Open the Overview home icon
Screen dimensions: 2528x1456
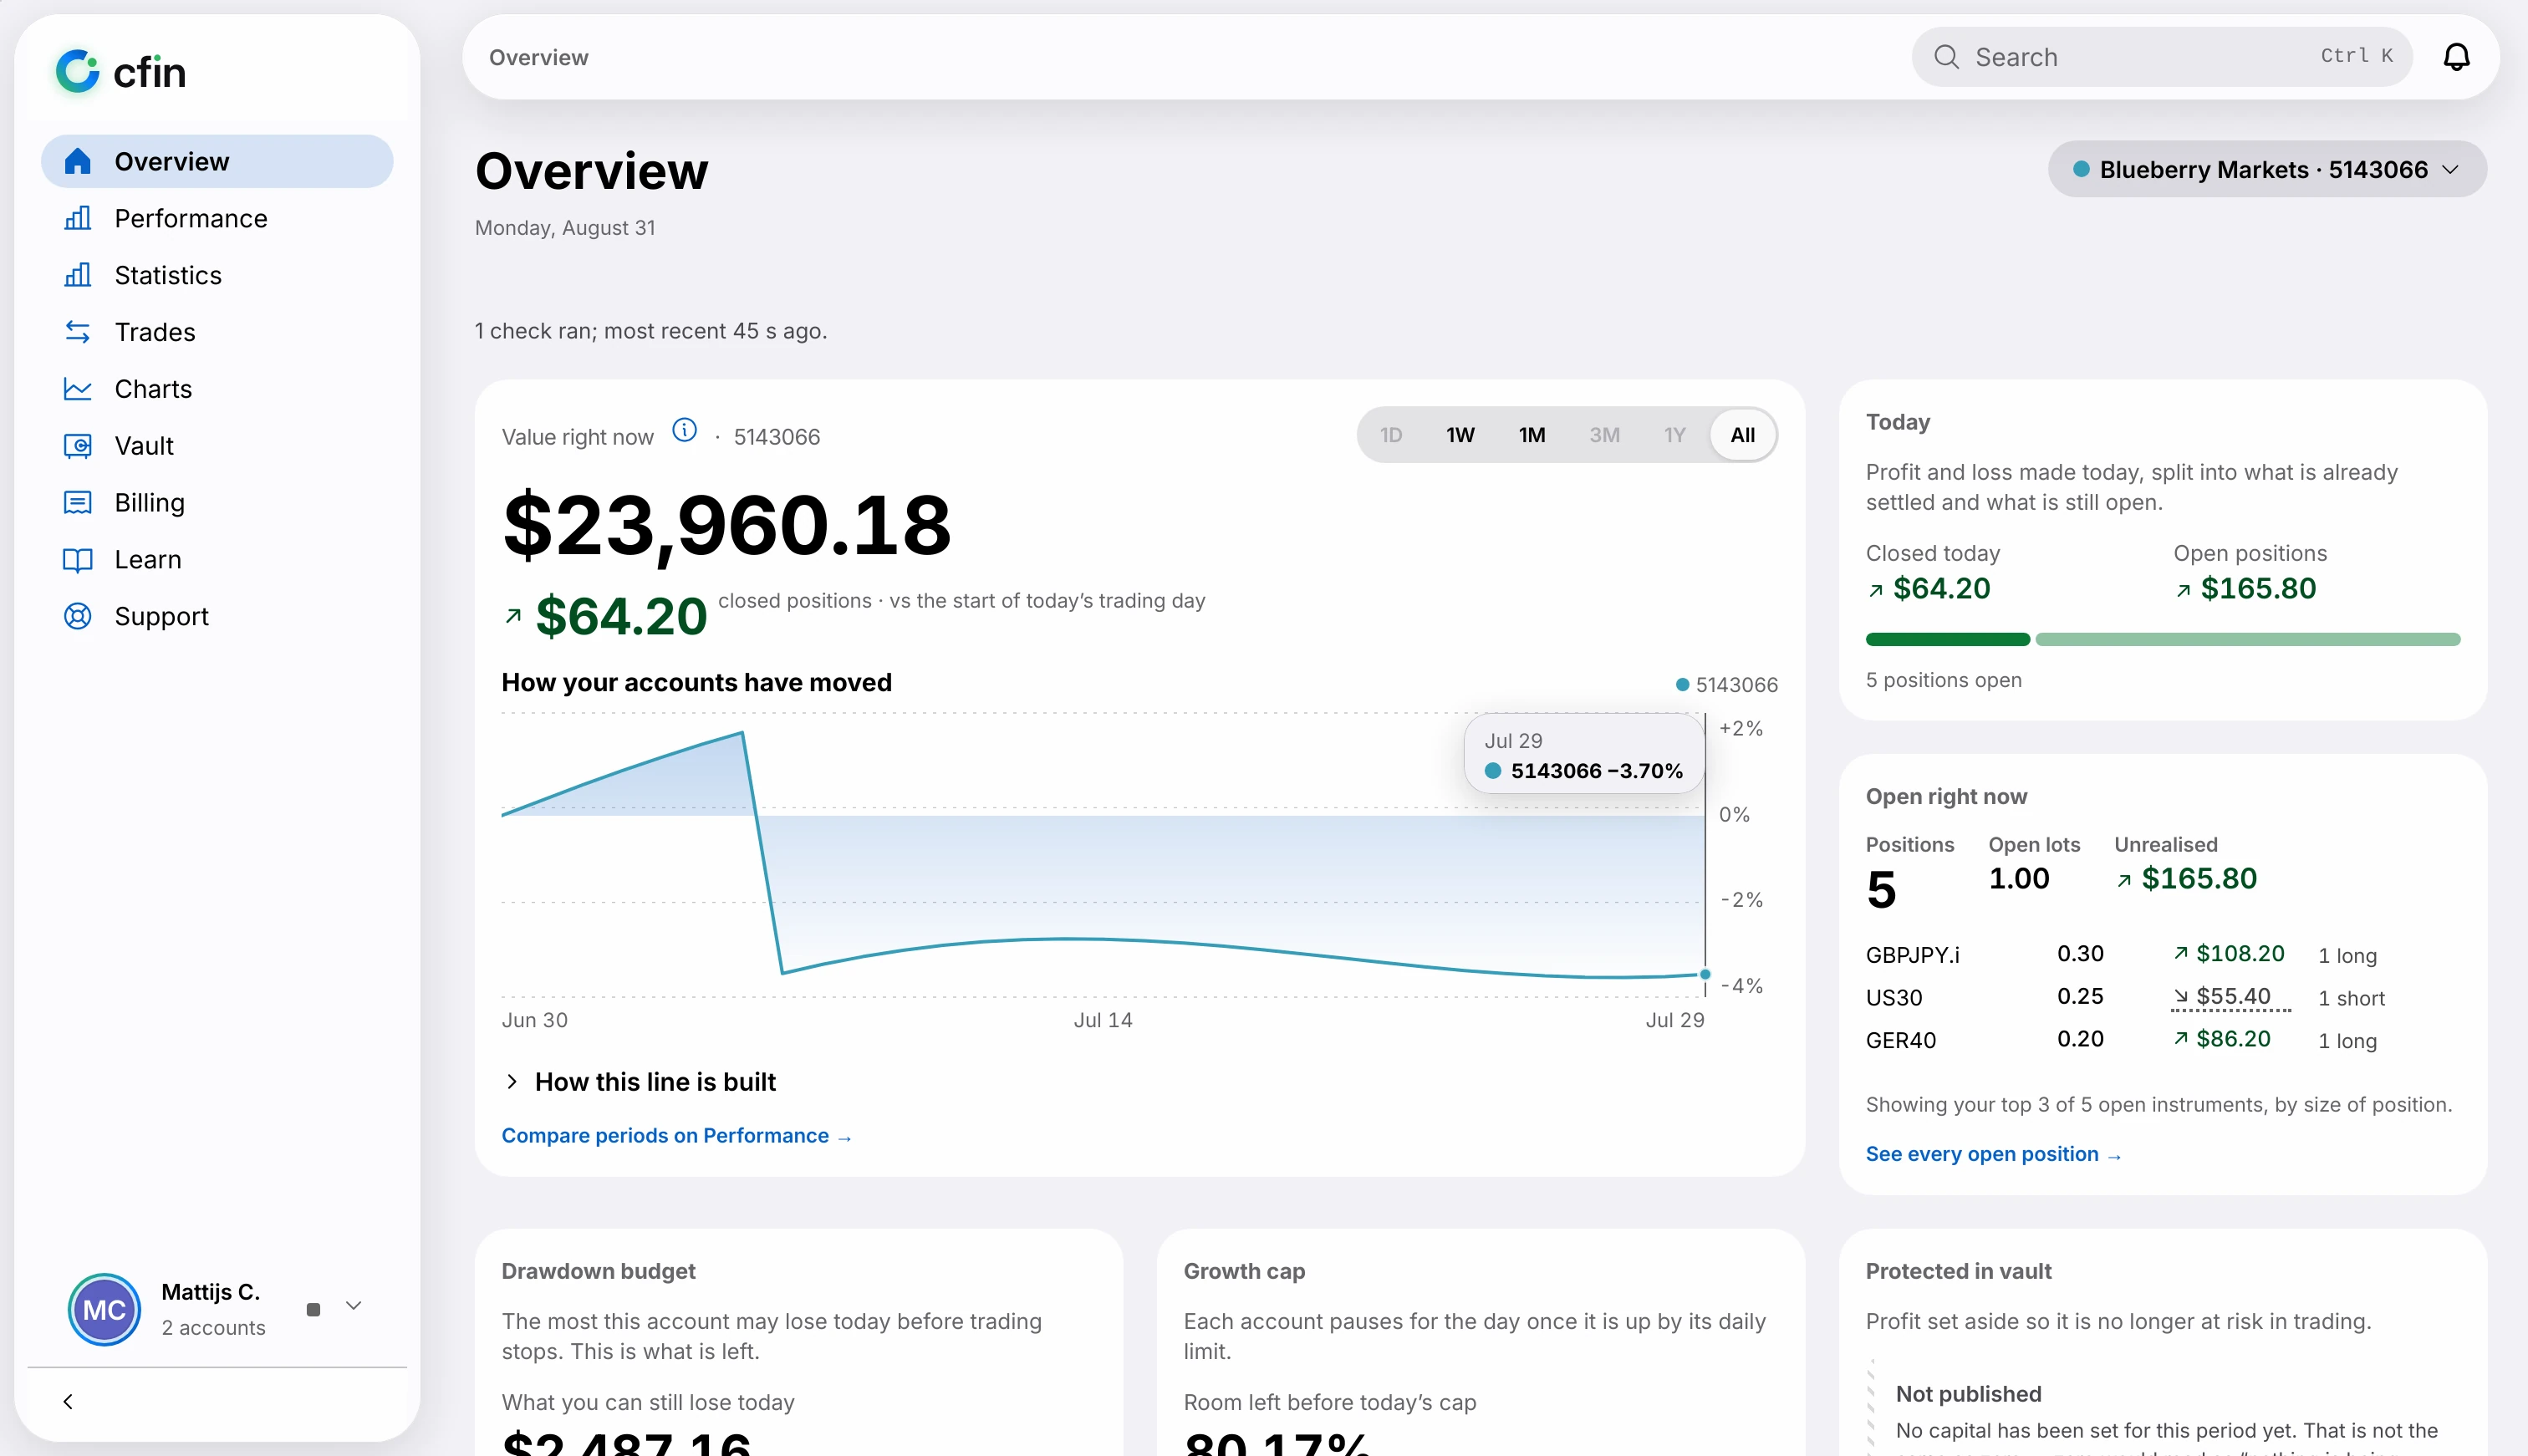pos(78,161)
